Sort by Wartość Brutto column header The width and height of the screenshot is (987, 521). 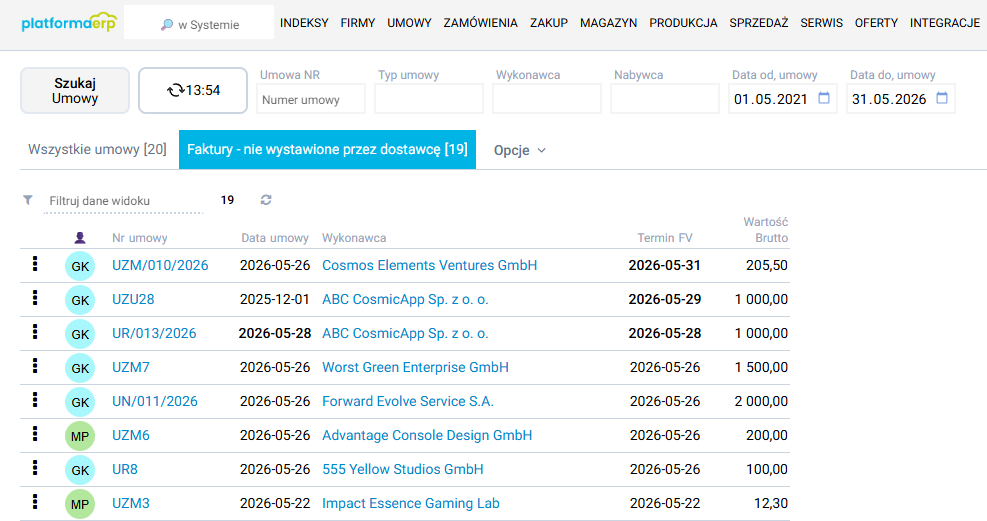(x=765, y=230)
